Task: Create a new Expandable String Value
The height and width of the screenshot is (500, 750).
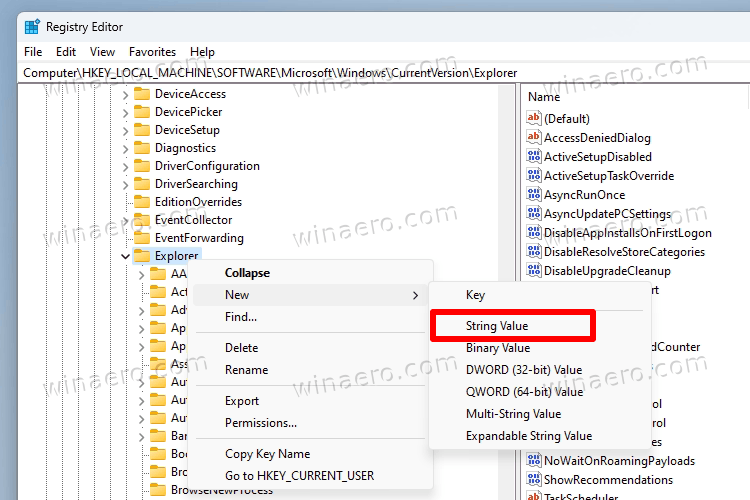Action: 540,436
